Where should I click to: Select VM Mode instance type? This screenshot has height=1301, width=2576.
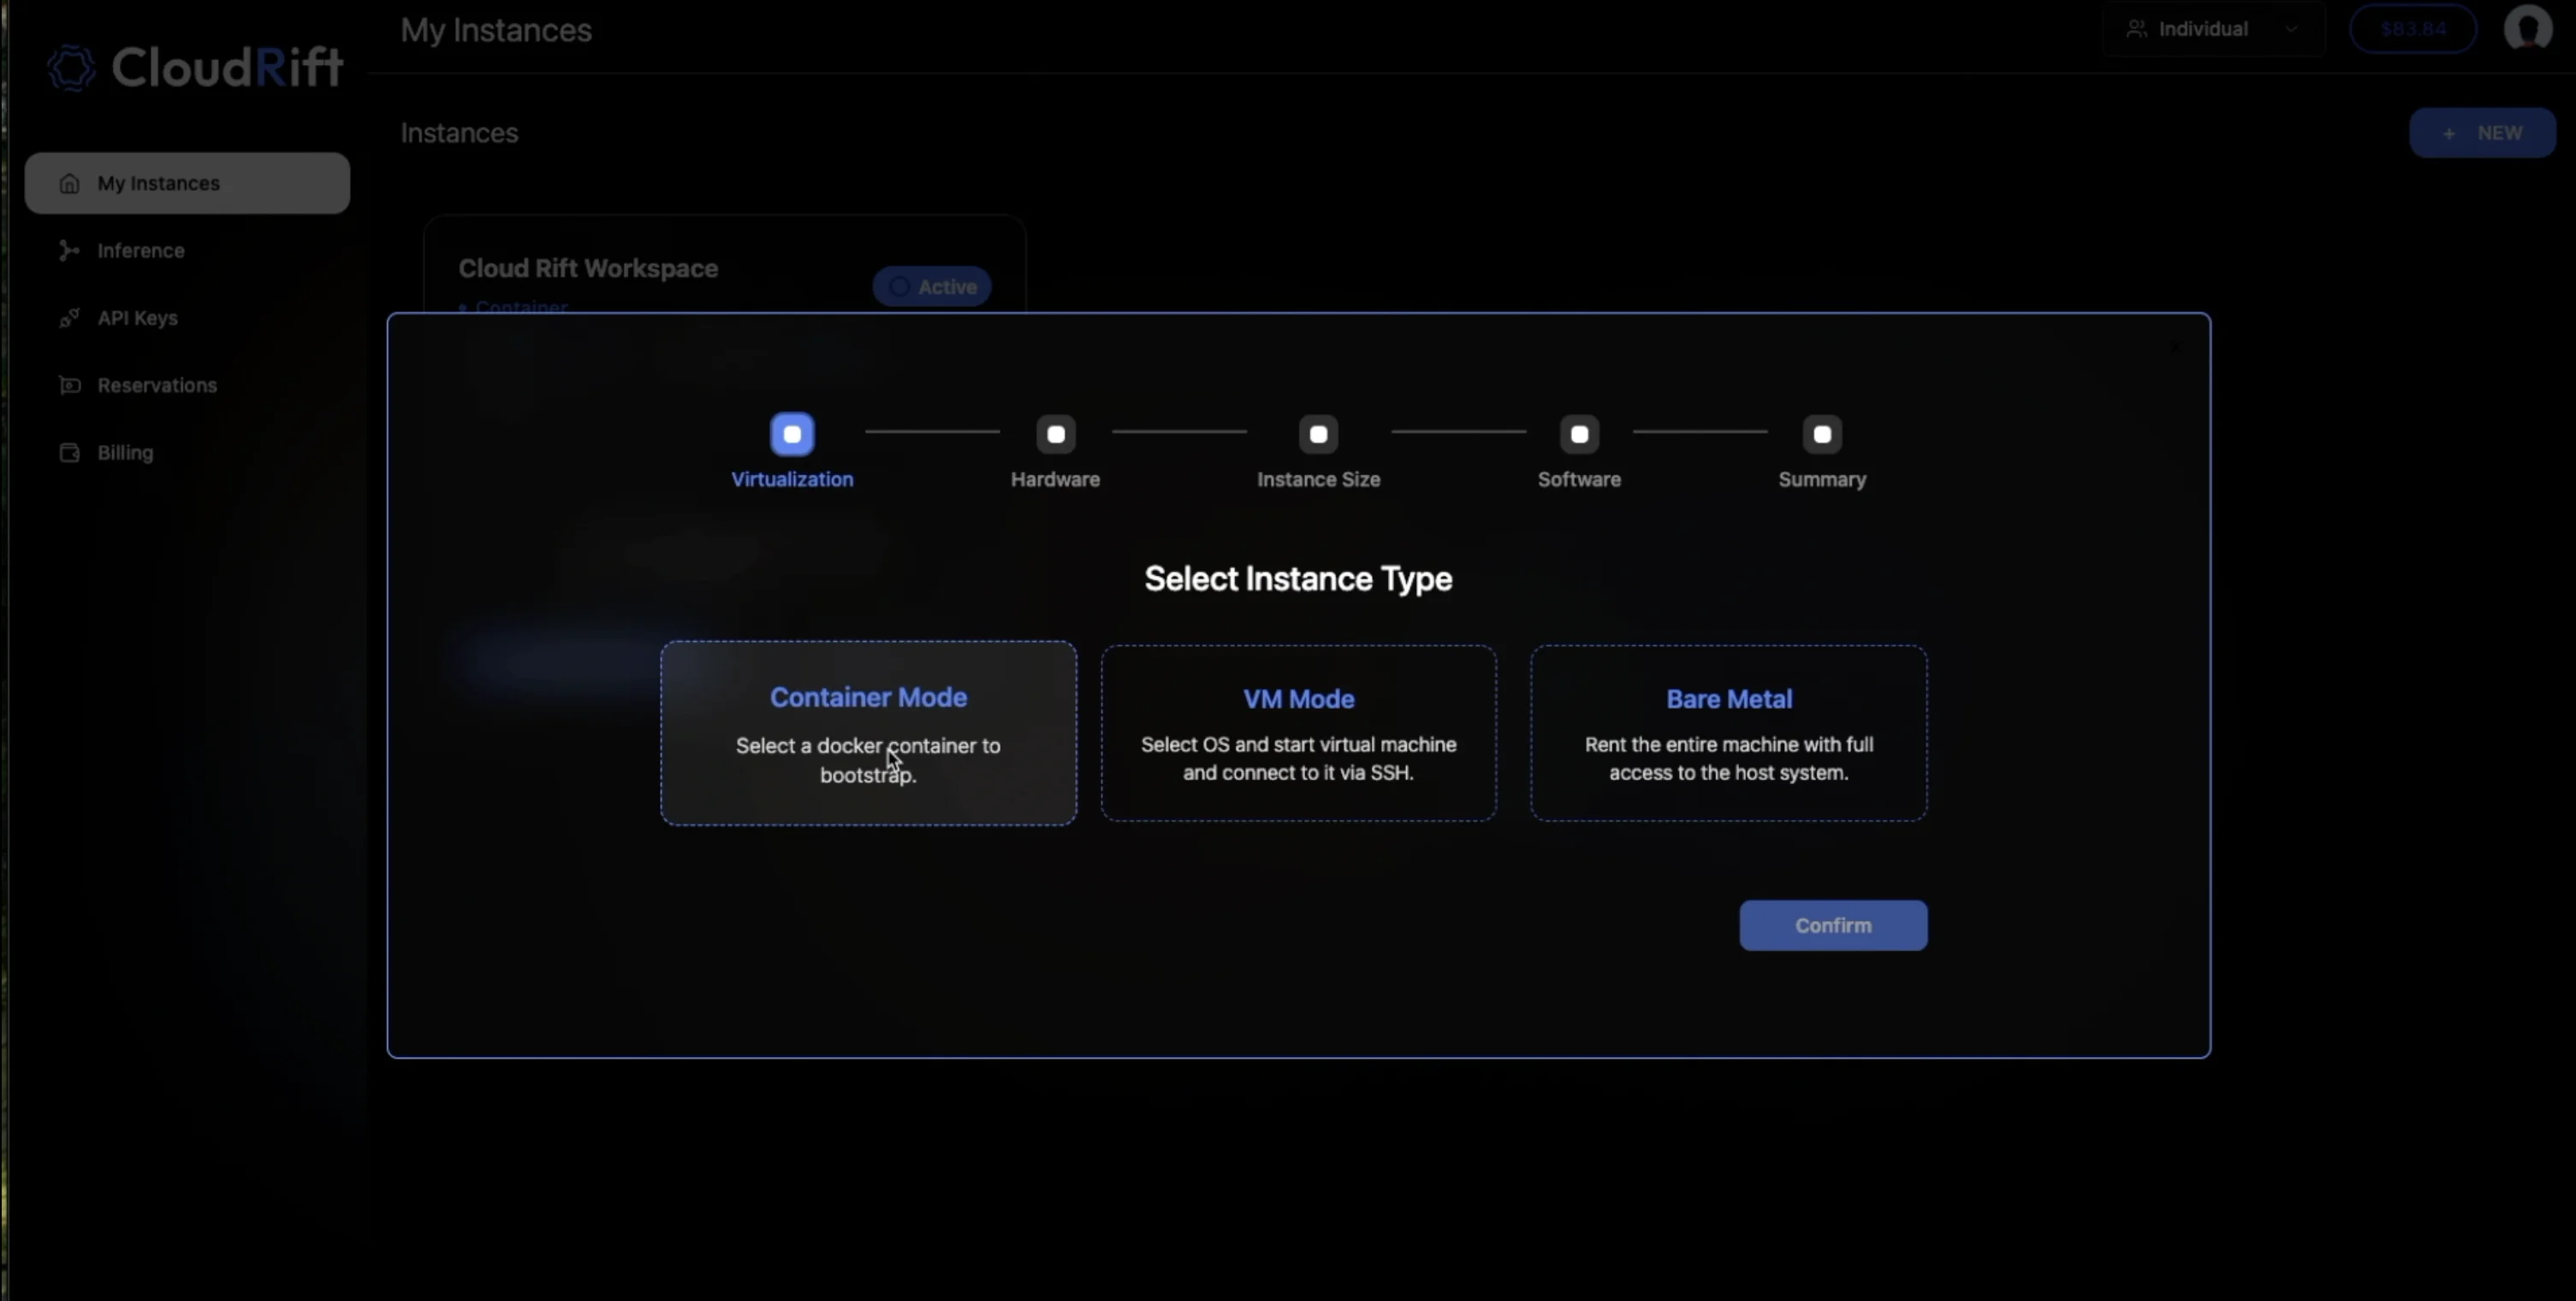1298,733
